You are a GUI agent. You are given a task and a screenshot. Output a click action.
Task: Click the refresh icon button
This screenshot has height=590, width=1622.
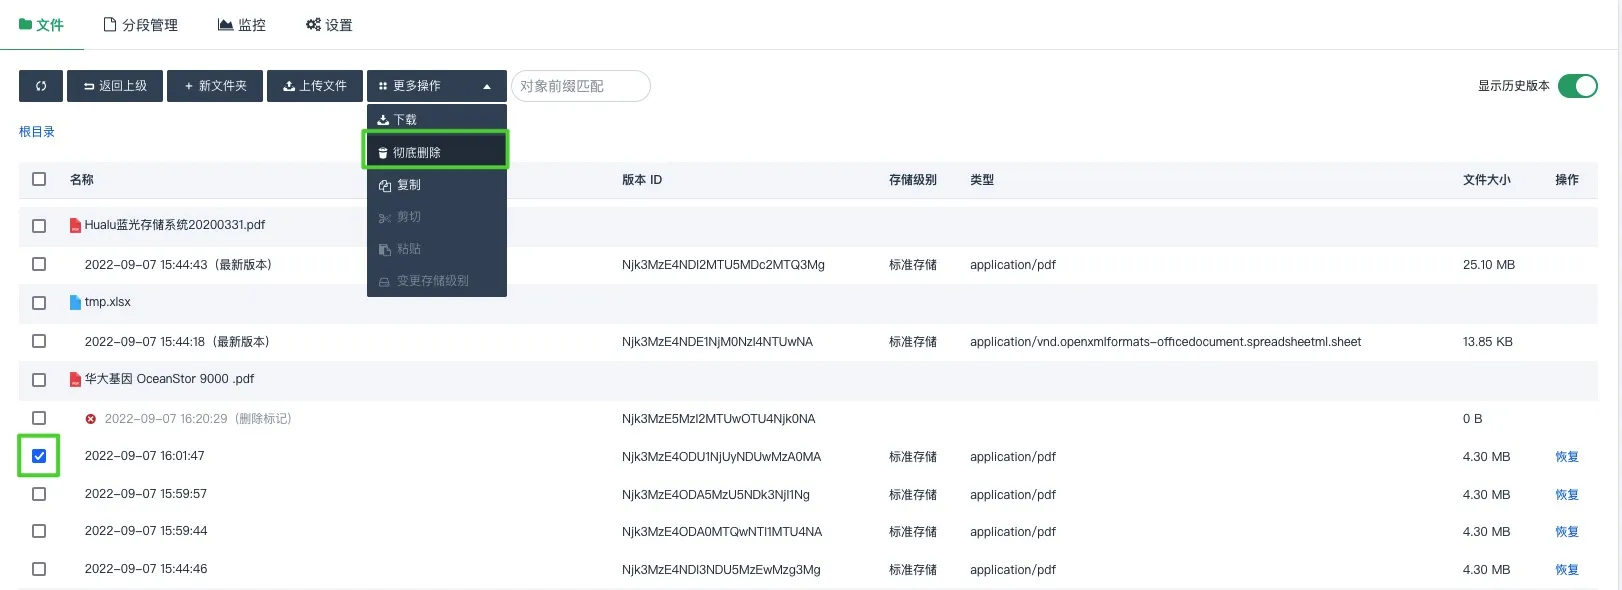tap(41, 86)
